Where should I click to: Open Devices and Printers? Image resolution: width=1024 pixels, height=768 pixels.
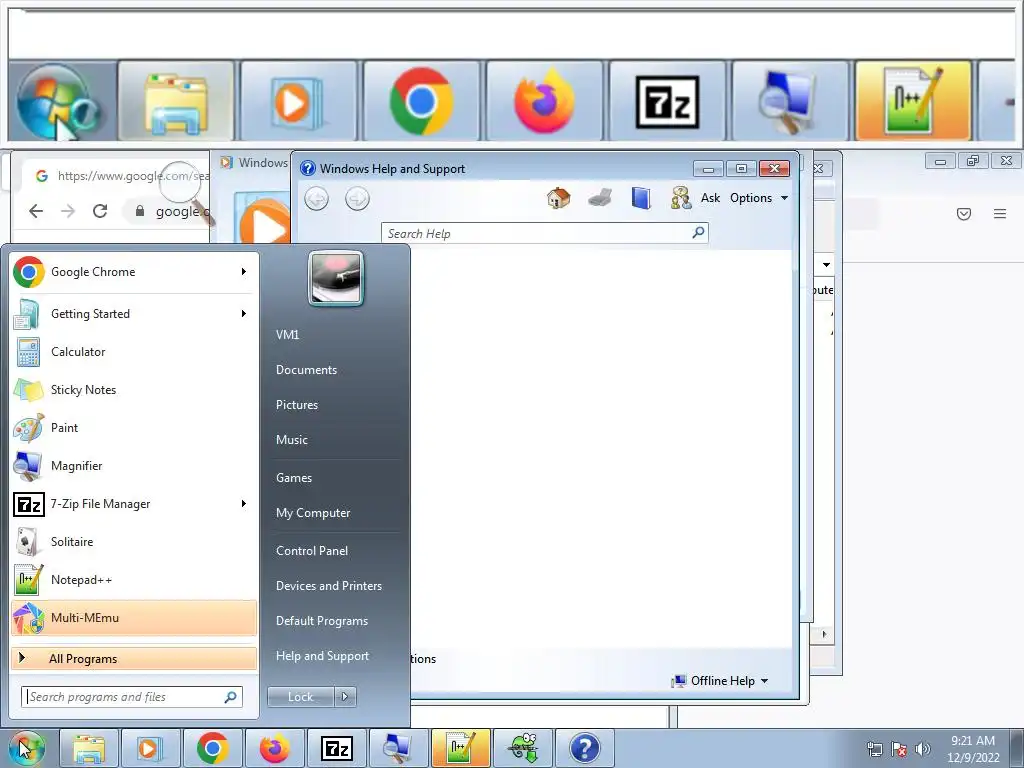[328, 586]
